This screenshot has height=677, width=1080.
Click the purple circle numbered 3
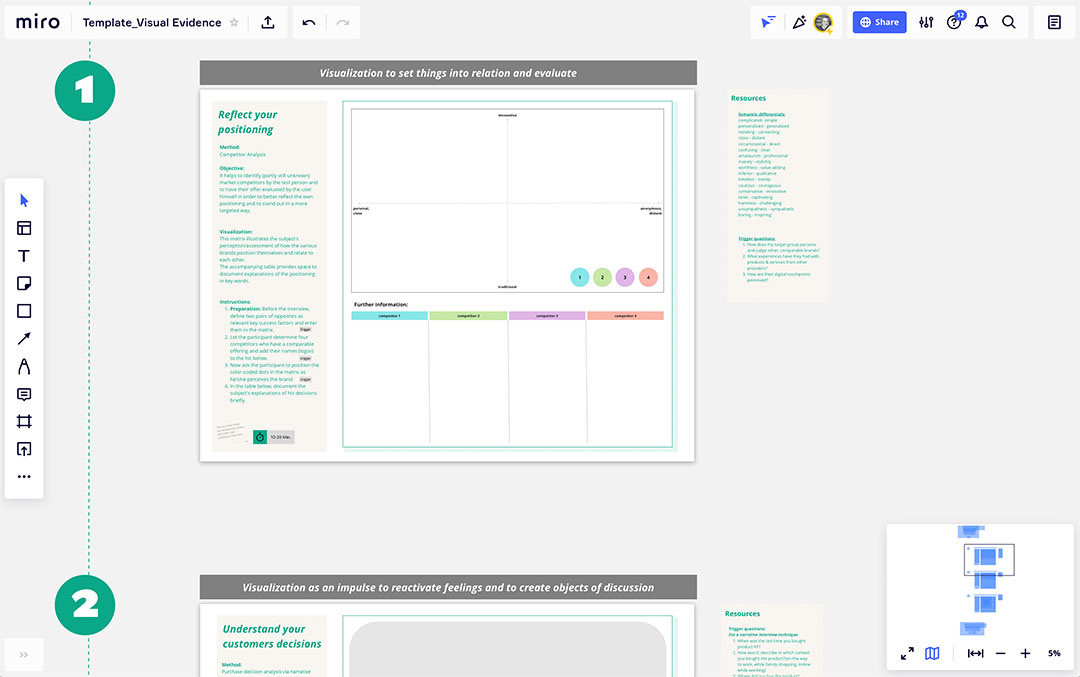(625, 278)
